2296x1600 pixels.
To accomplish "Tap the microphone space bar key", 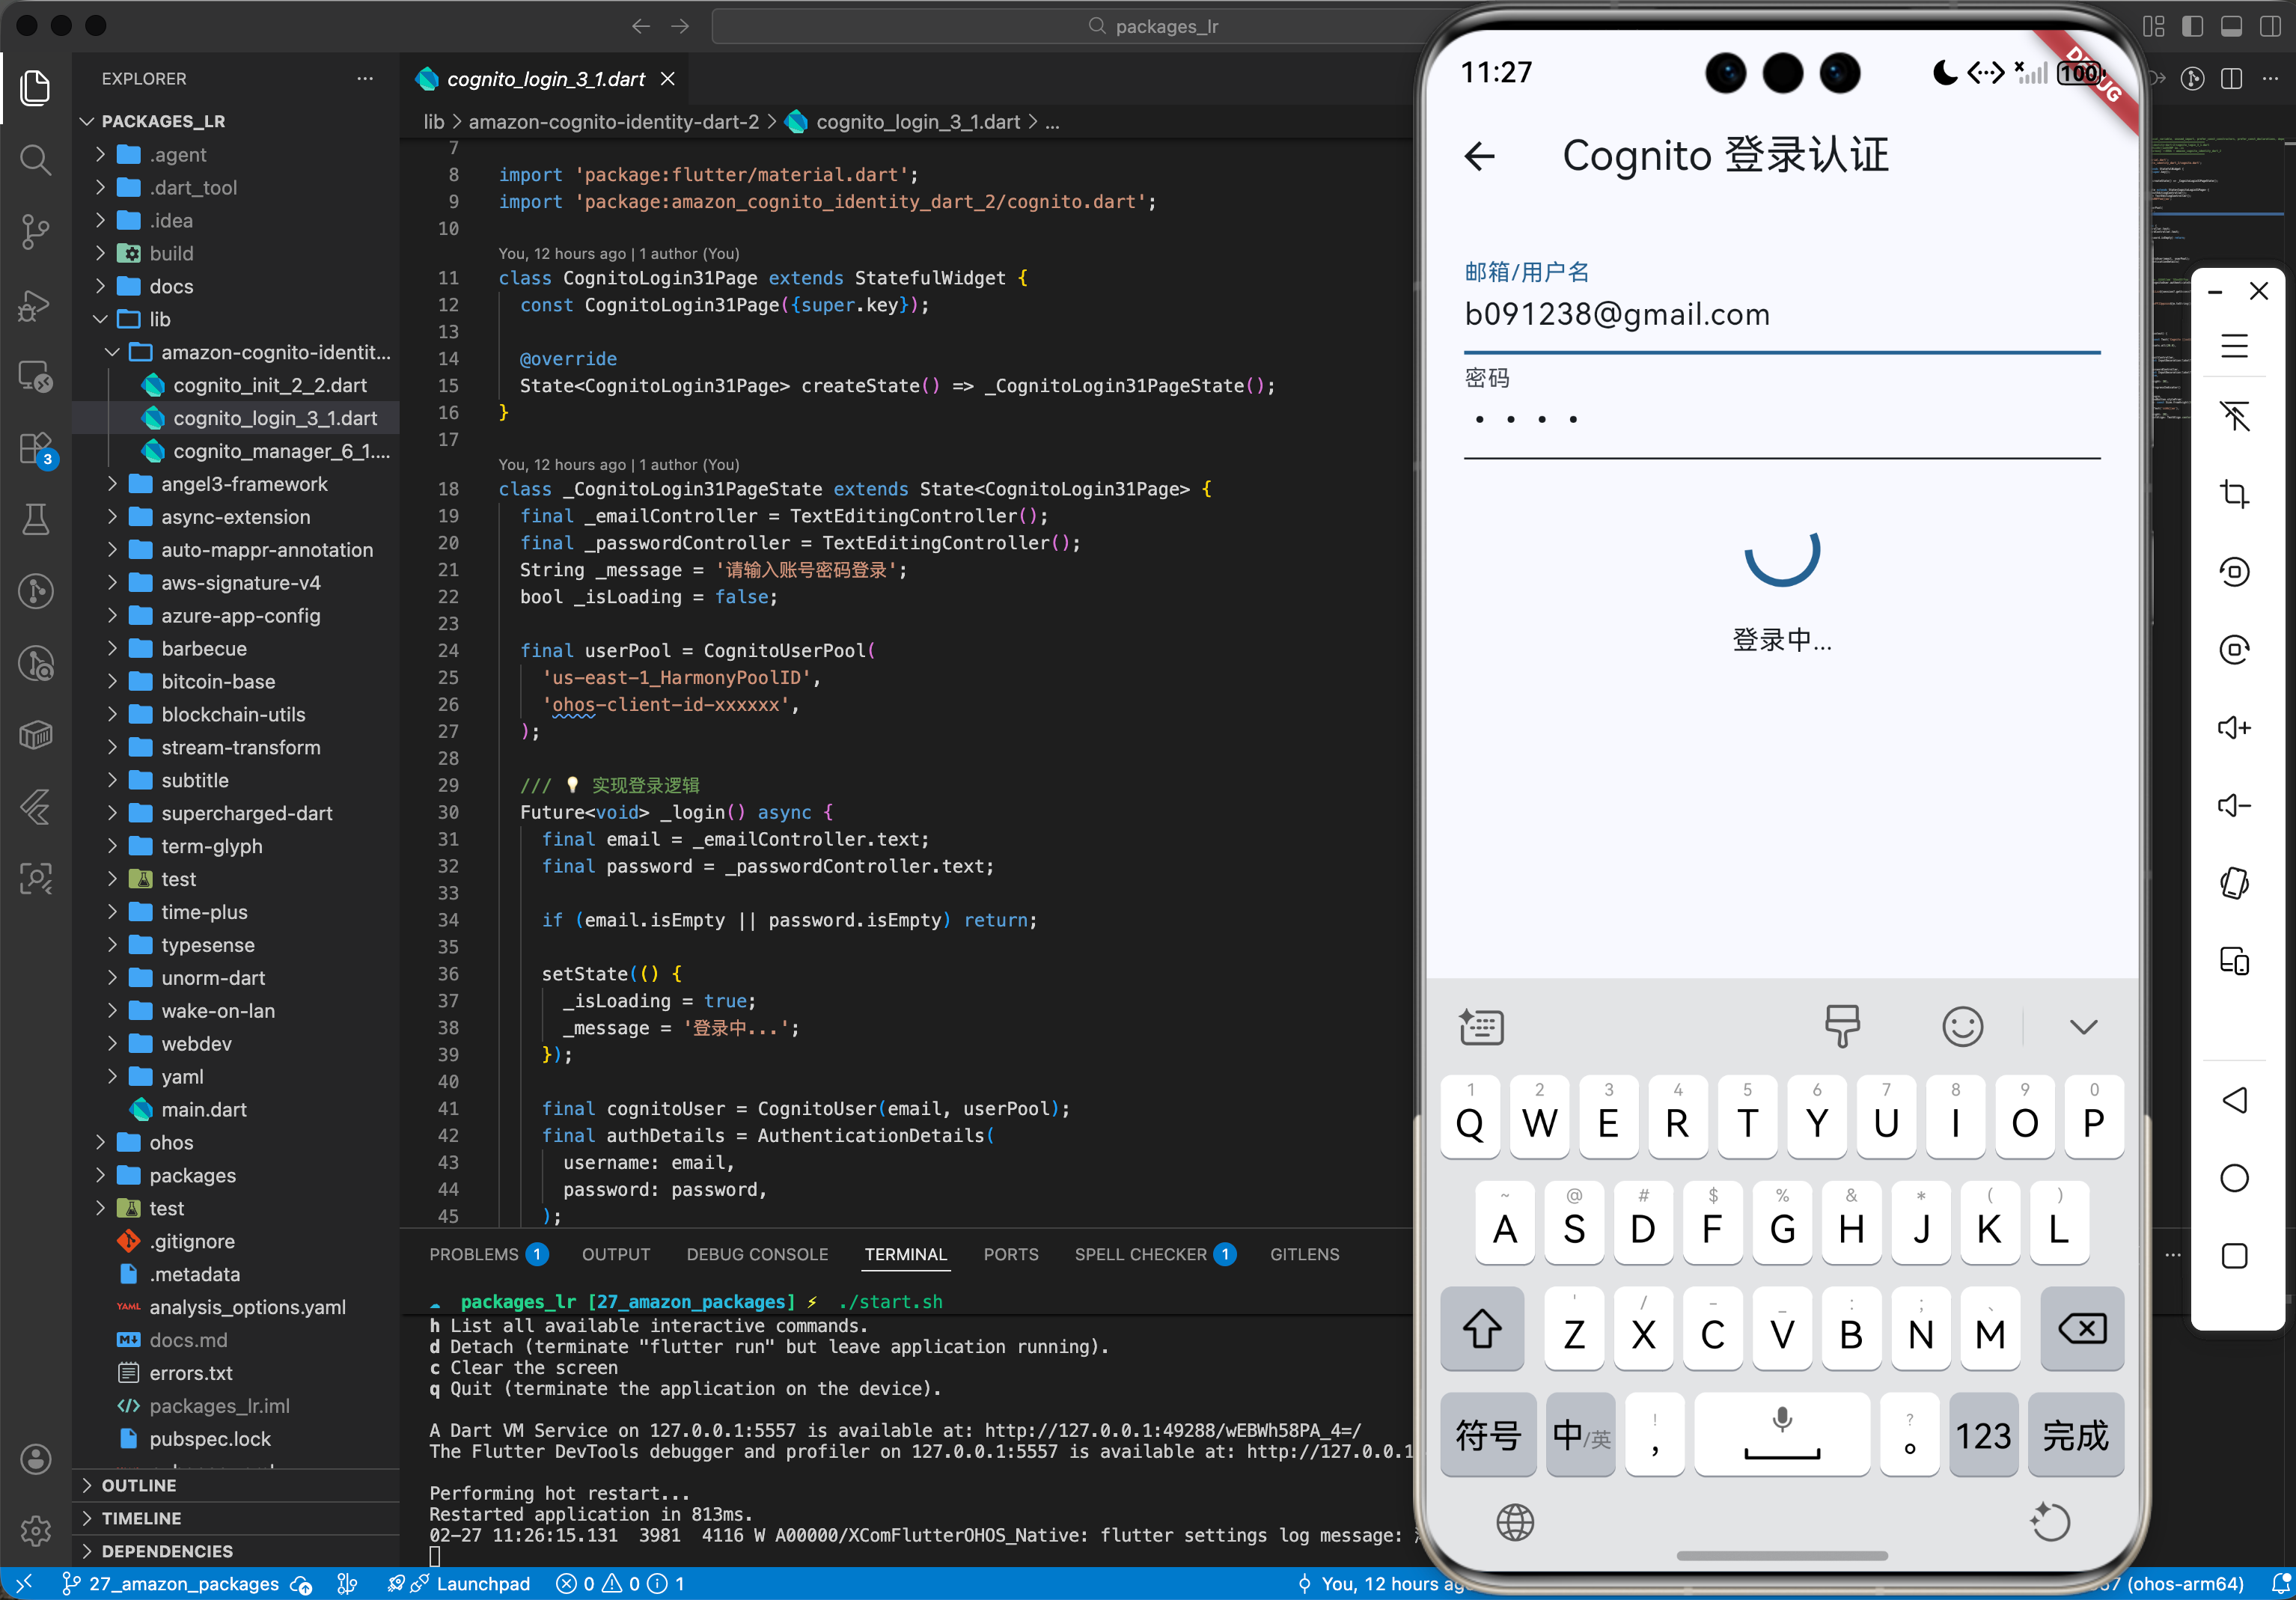I will point(1782,1434).
